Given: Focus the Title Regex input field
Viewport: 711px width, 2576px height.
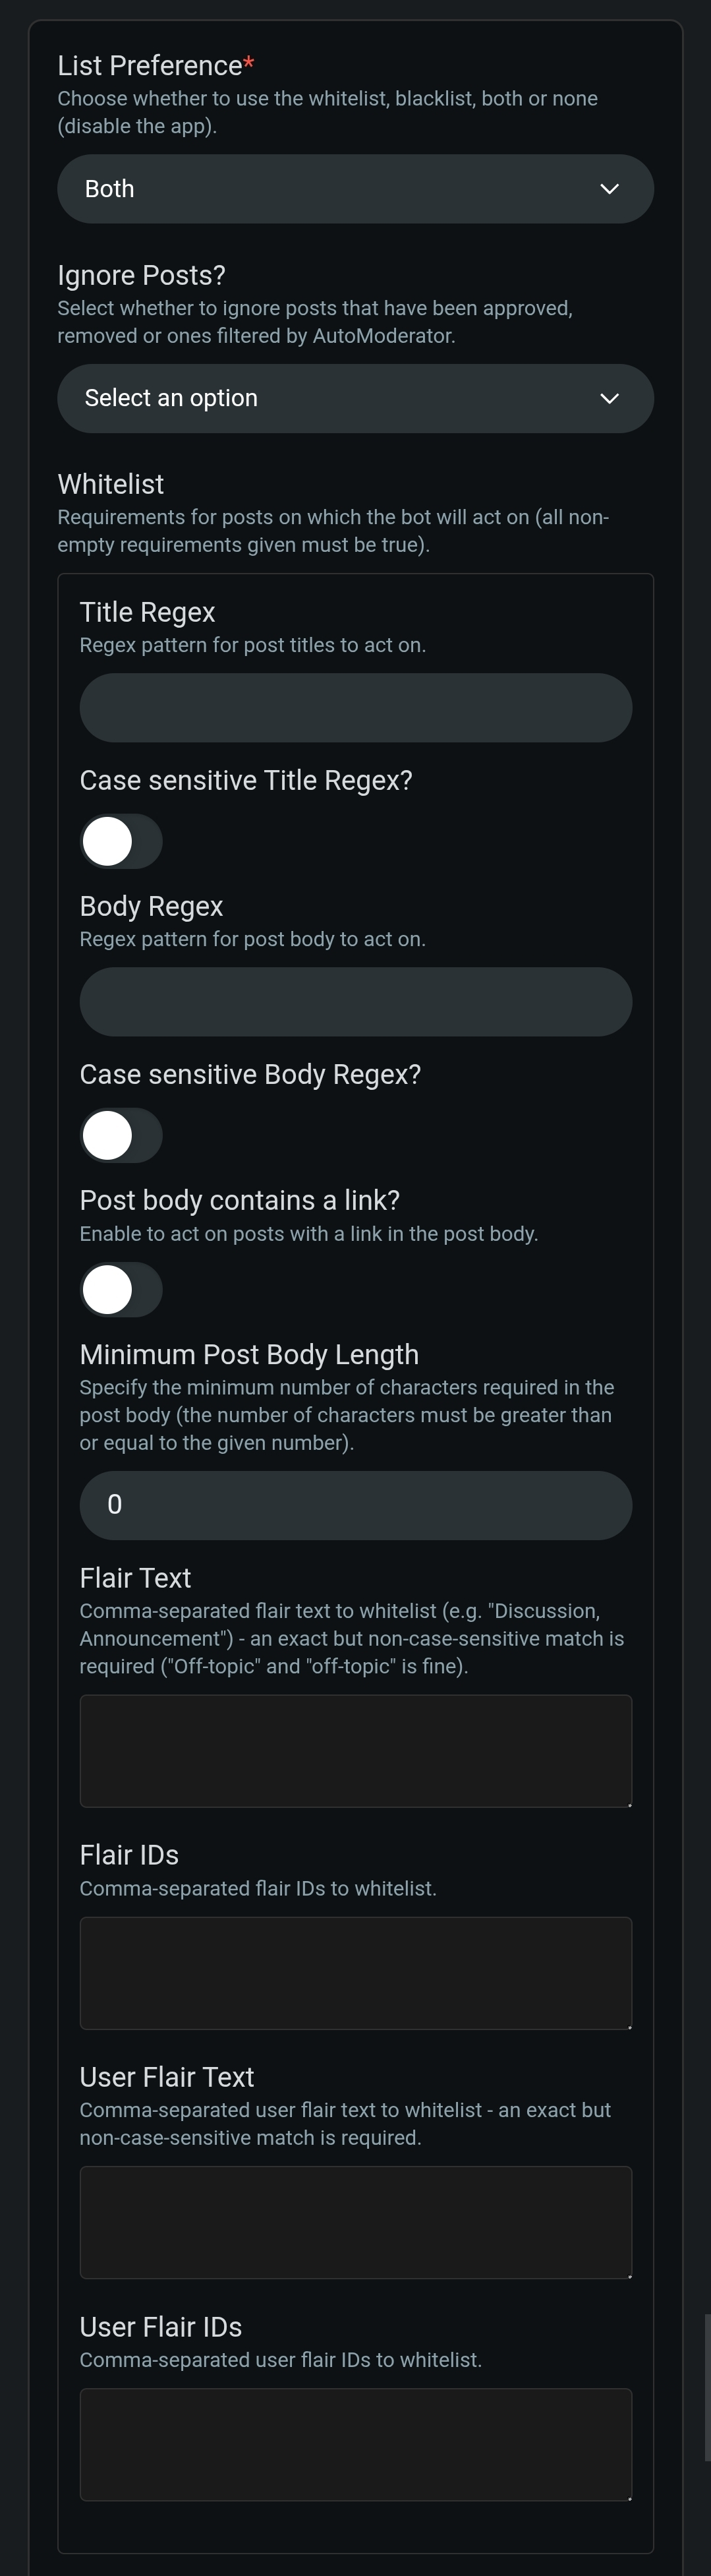Looking at the screenshot, I should pos(355,708).
